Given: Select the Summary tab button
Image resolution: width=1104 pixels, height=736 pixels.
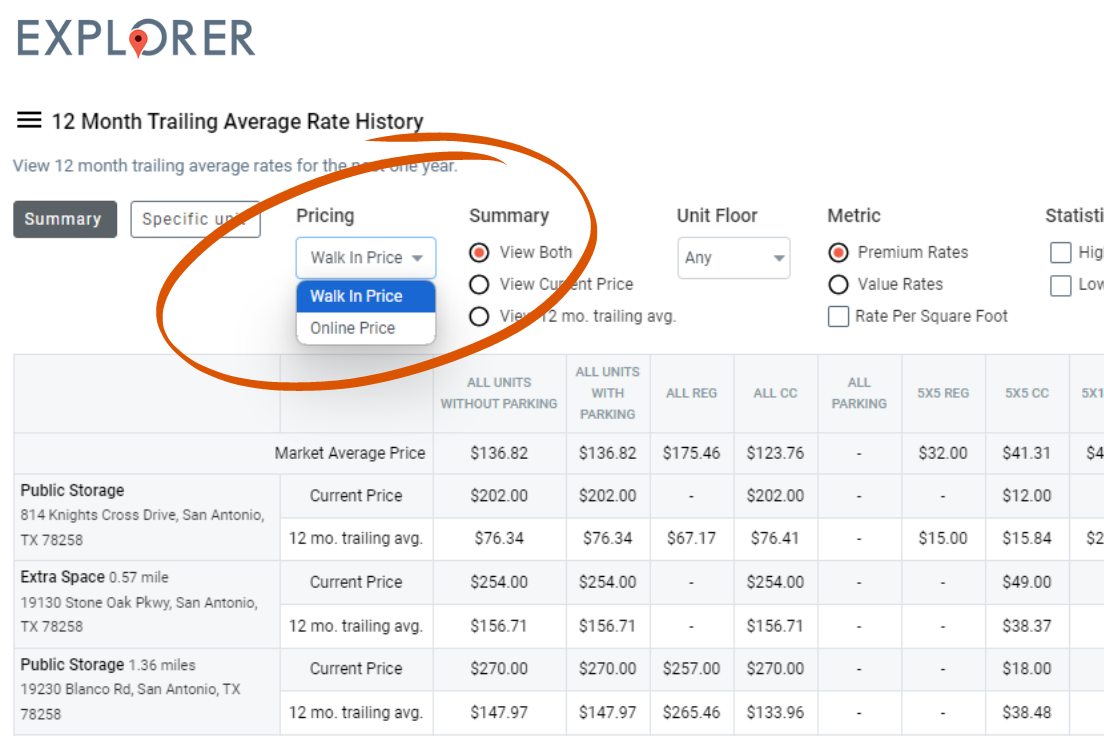Looking at the screenshot, I should click(64, 219).
